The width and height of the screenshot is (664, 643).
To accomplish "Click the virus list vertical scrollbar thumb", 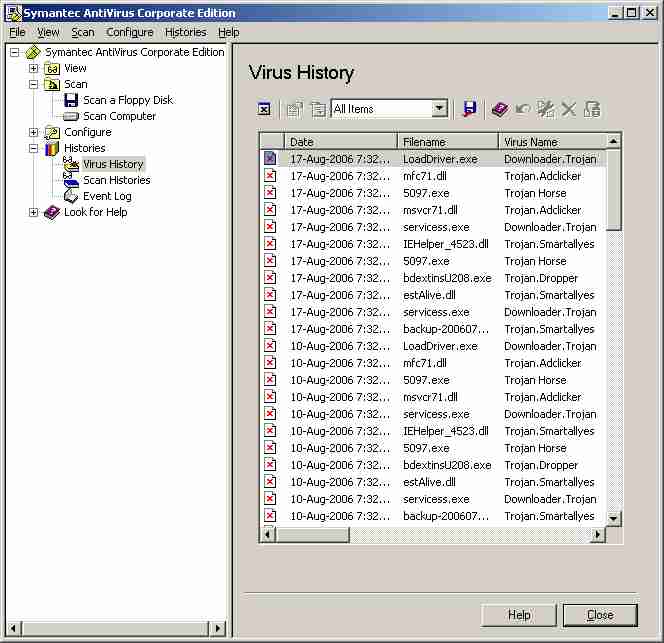I will [614, 189].
